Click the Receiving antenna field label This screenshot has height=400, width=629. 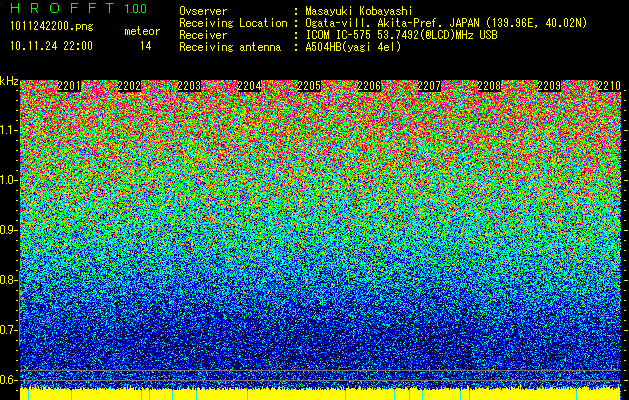[230, 47]
